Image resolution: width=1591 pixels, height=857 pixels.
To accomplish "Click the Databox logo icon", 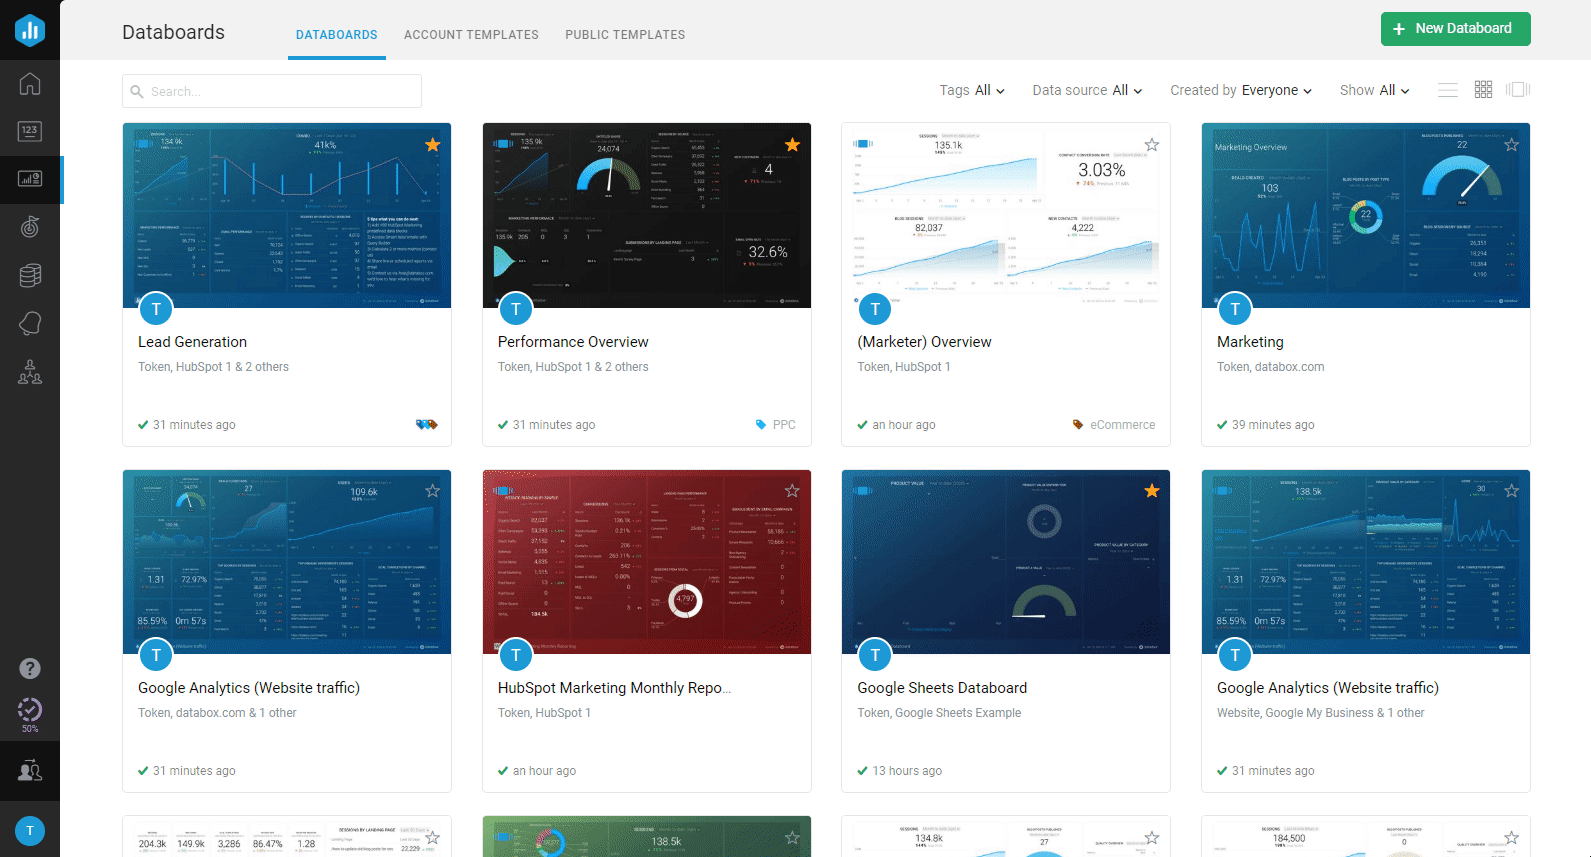I will pos(30,30).
